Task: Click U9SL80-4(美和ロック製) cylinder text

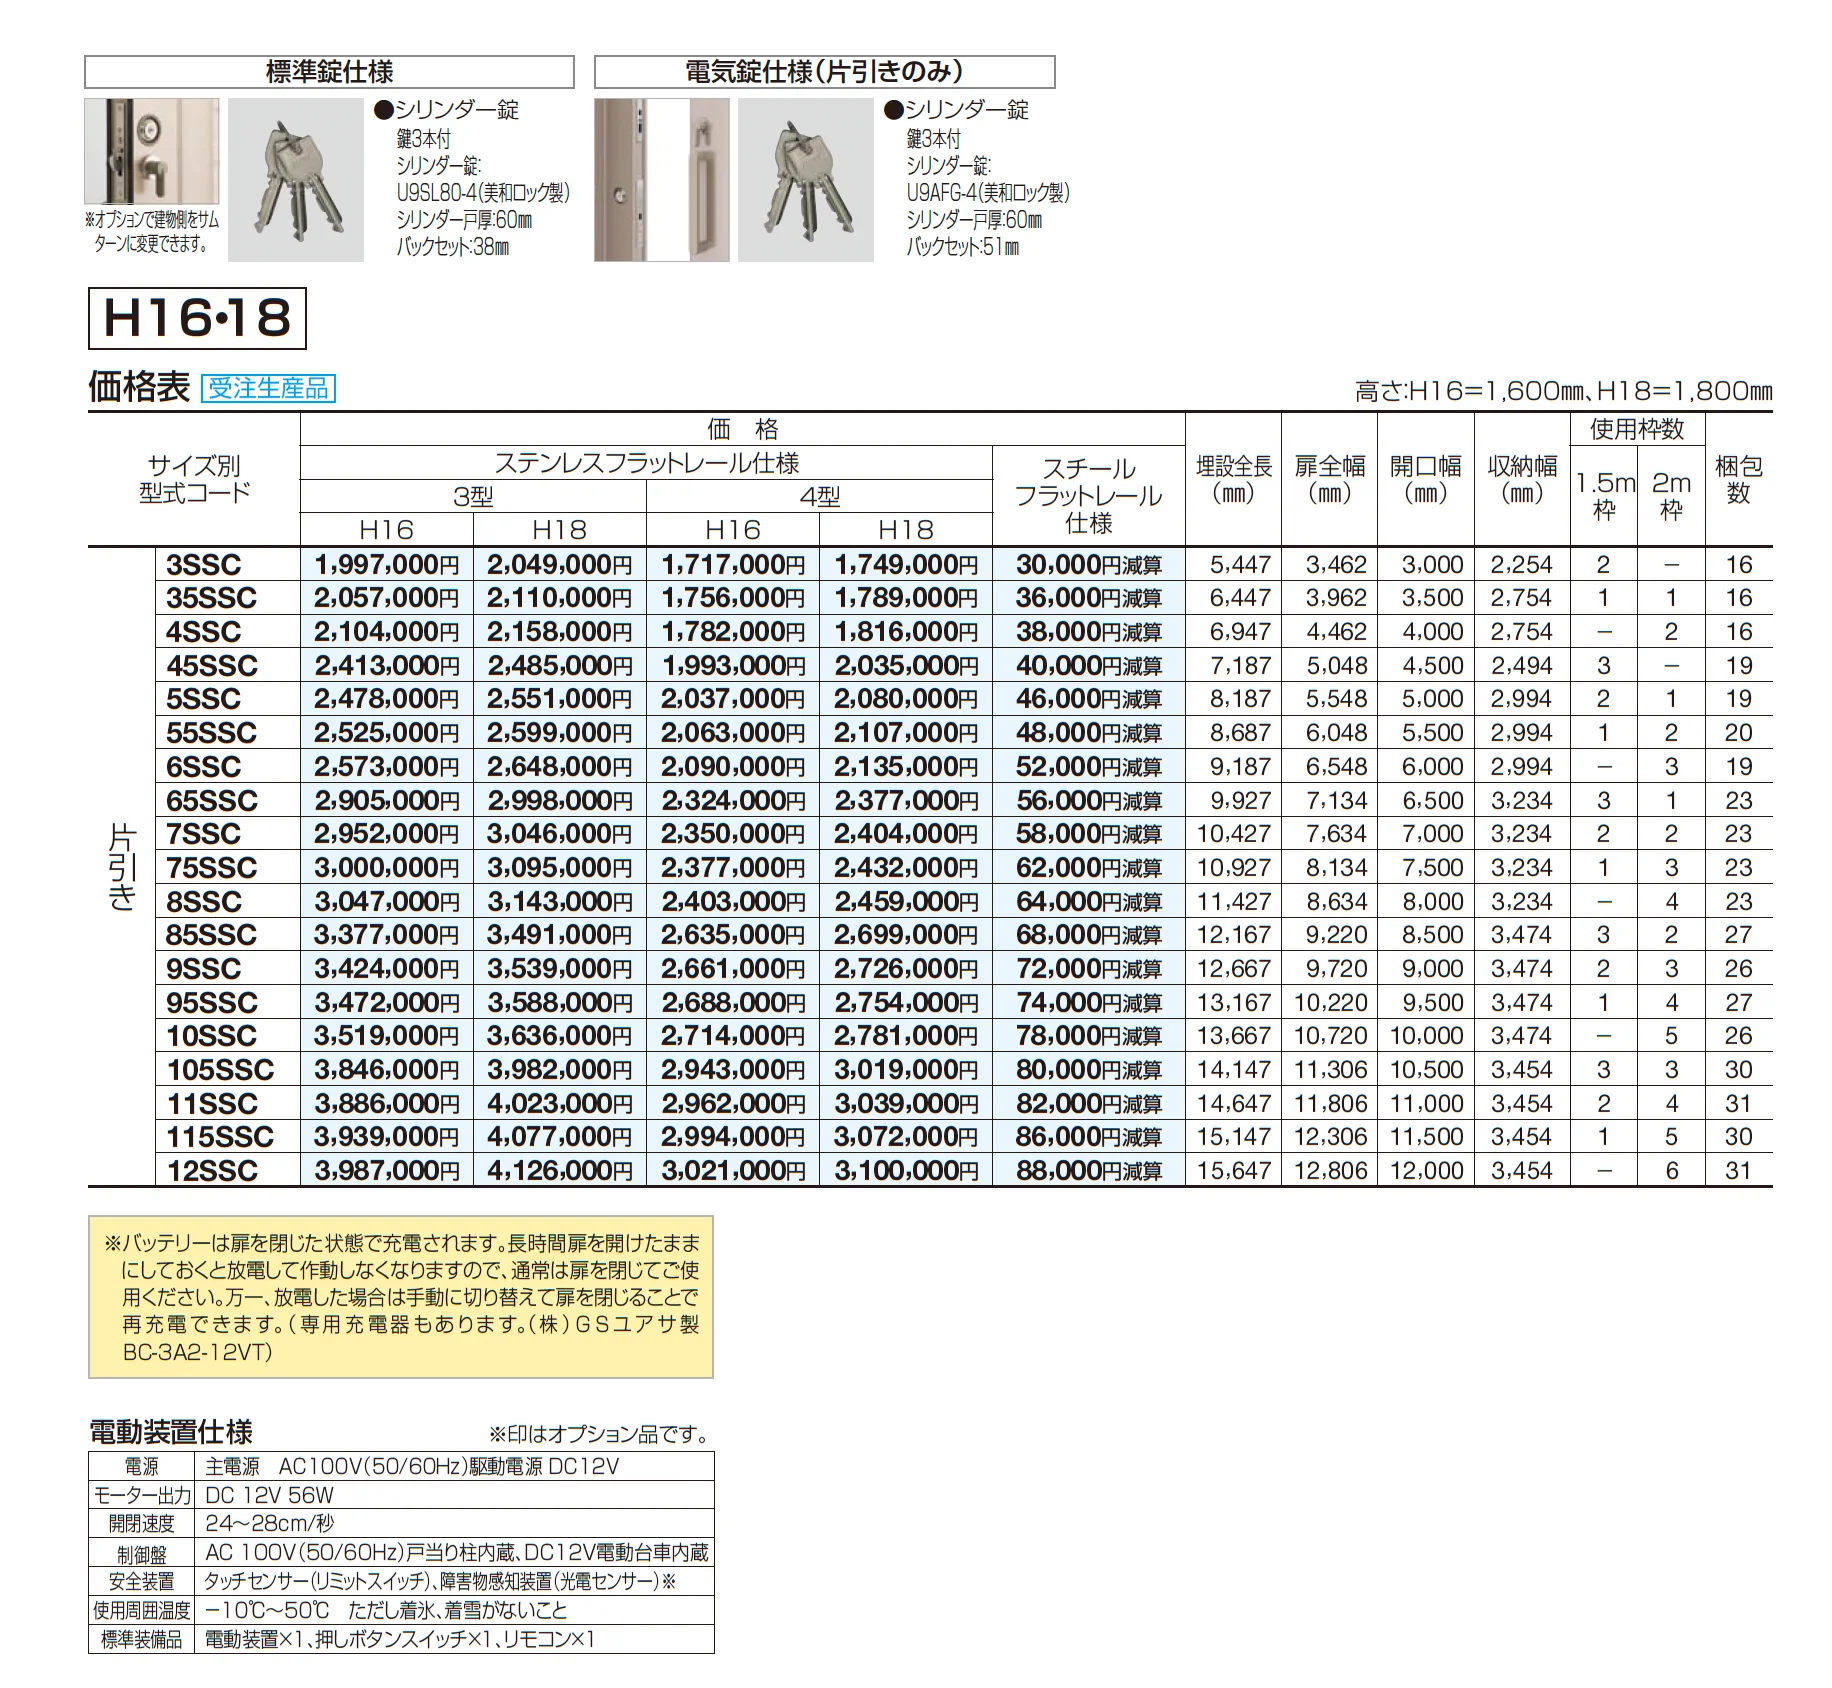Action: pos(483,193)
